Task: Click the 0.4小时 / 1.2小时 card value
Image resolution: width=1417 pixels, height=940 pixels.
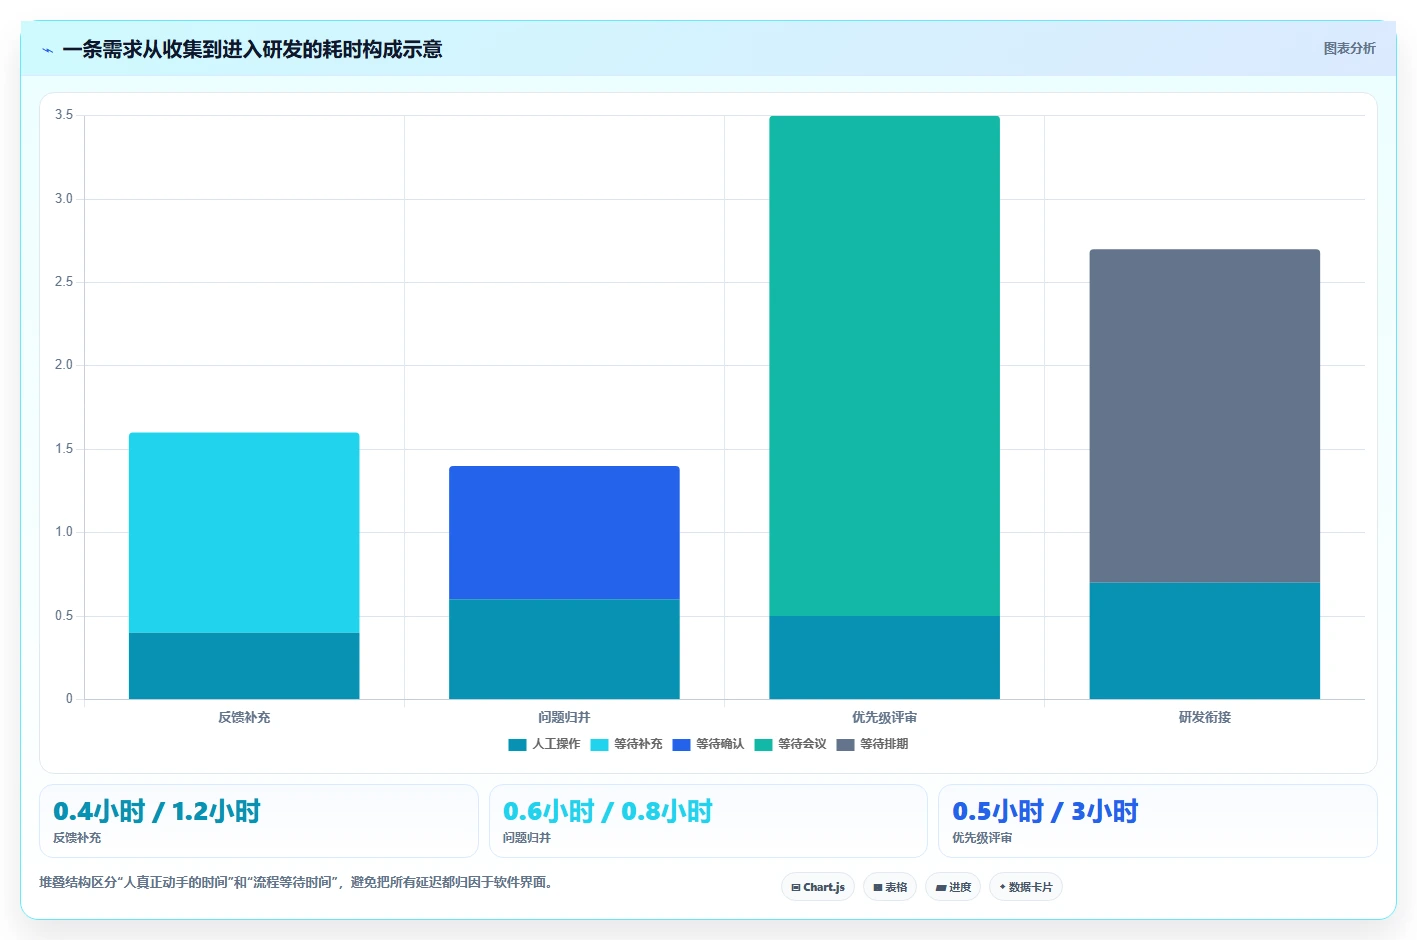Action: click(156, 811)
